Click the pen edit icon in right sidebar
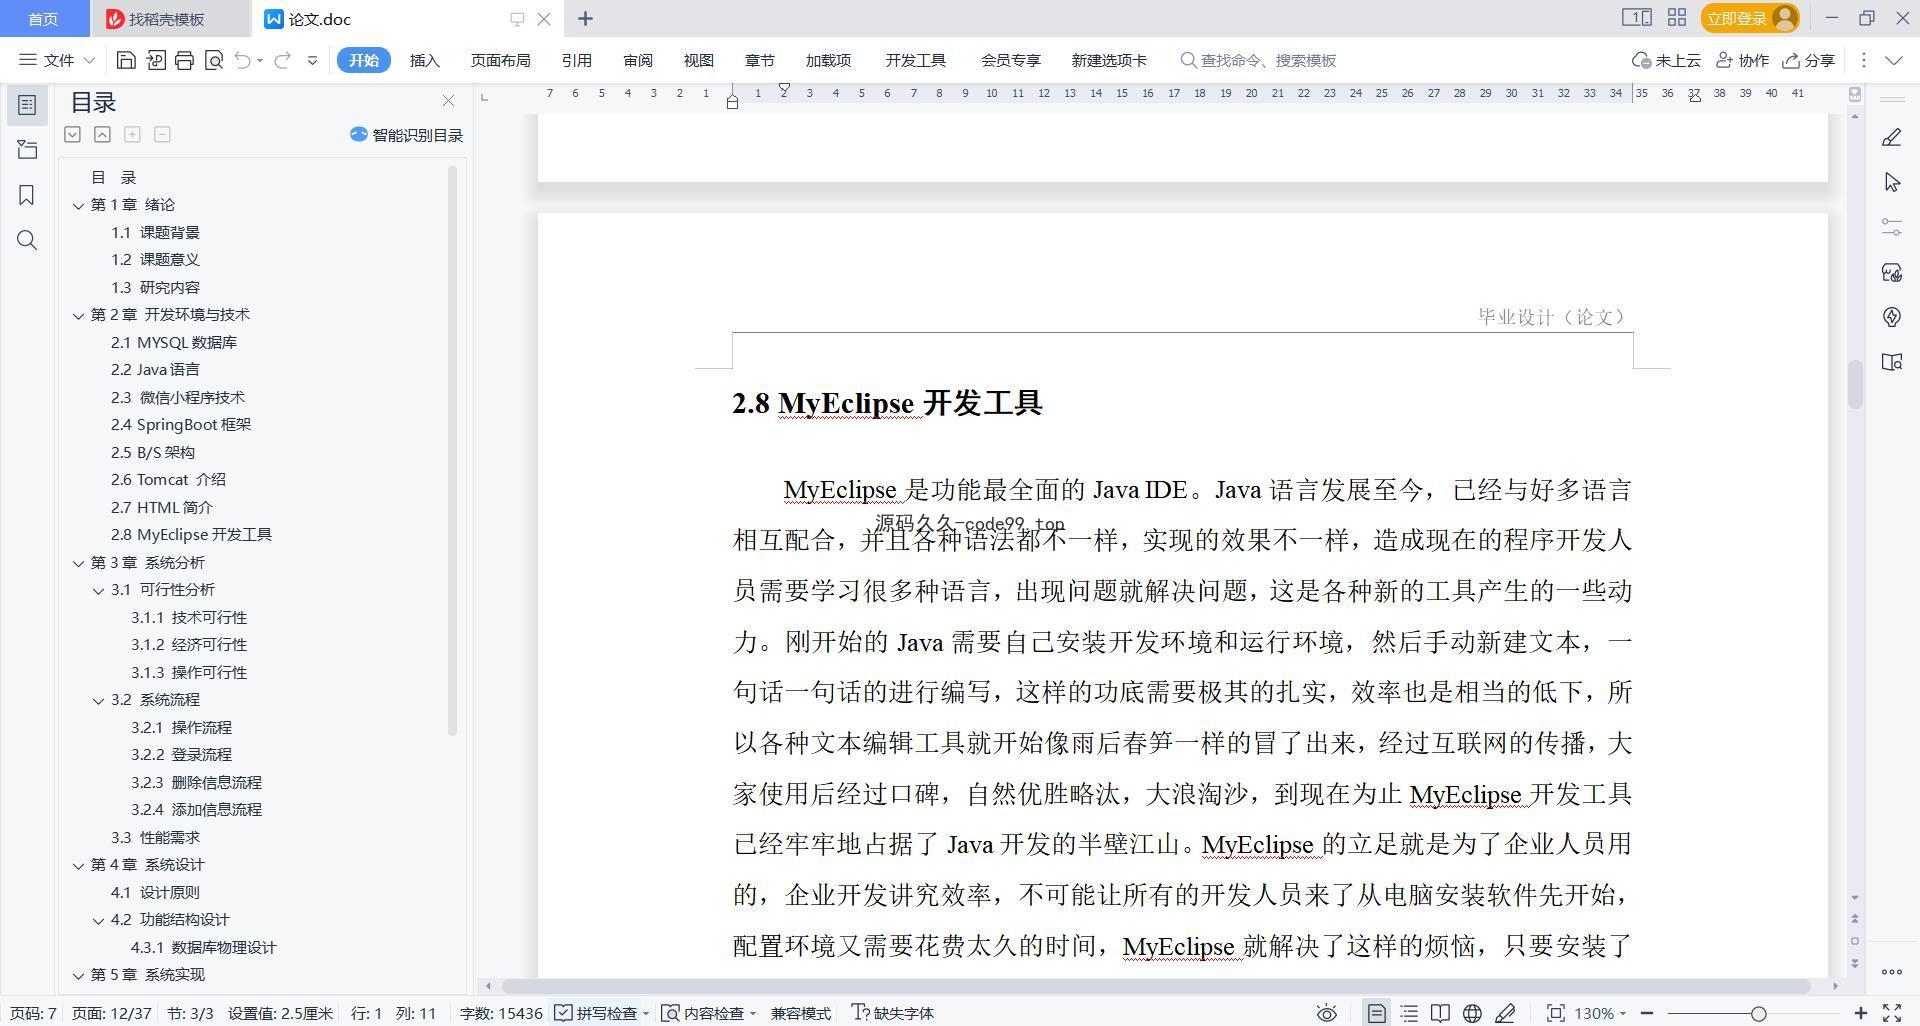Screen dimensions: 1920x1026 1891,138
